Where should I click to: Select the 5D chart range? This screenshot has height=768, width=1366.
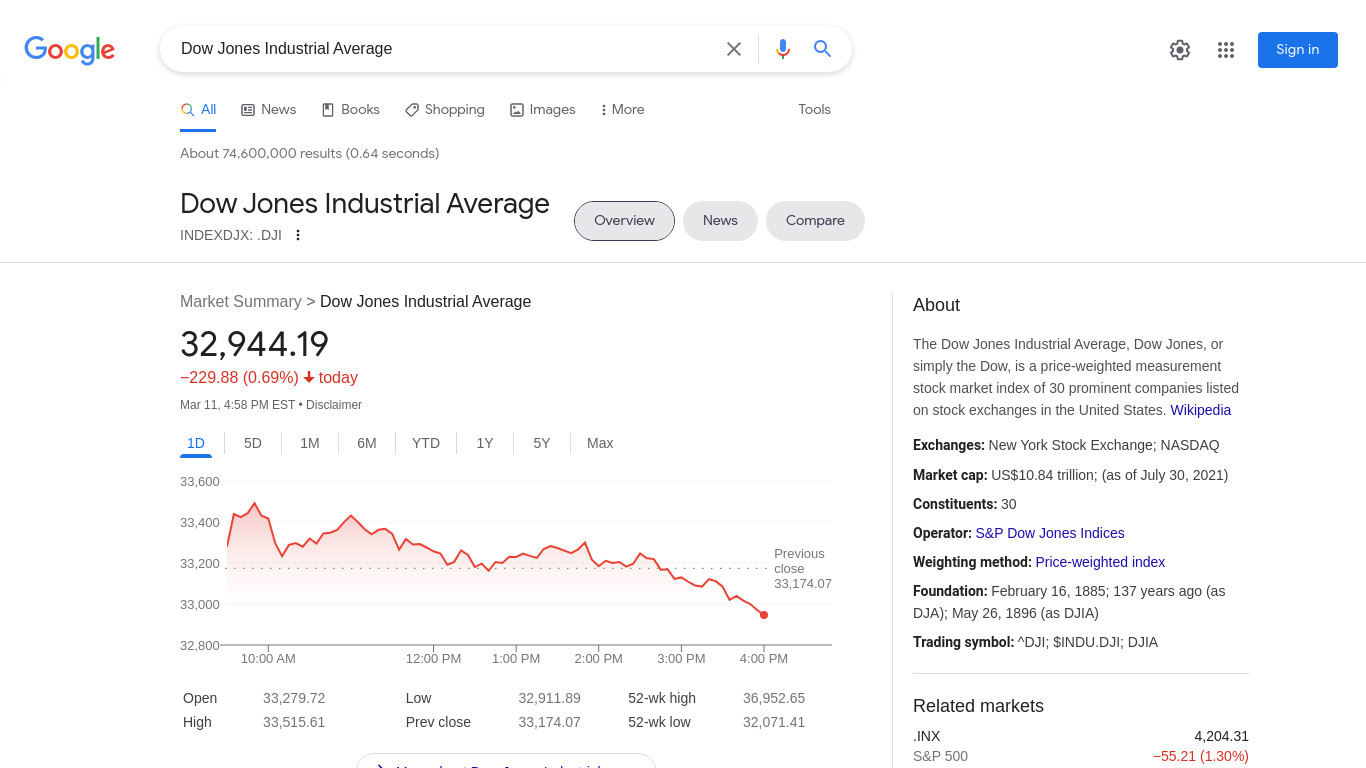coord(253,443)
